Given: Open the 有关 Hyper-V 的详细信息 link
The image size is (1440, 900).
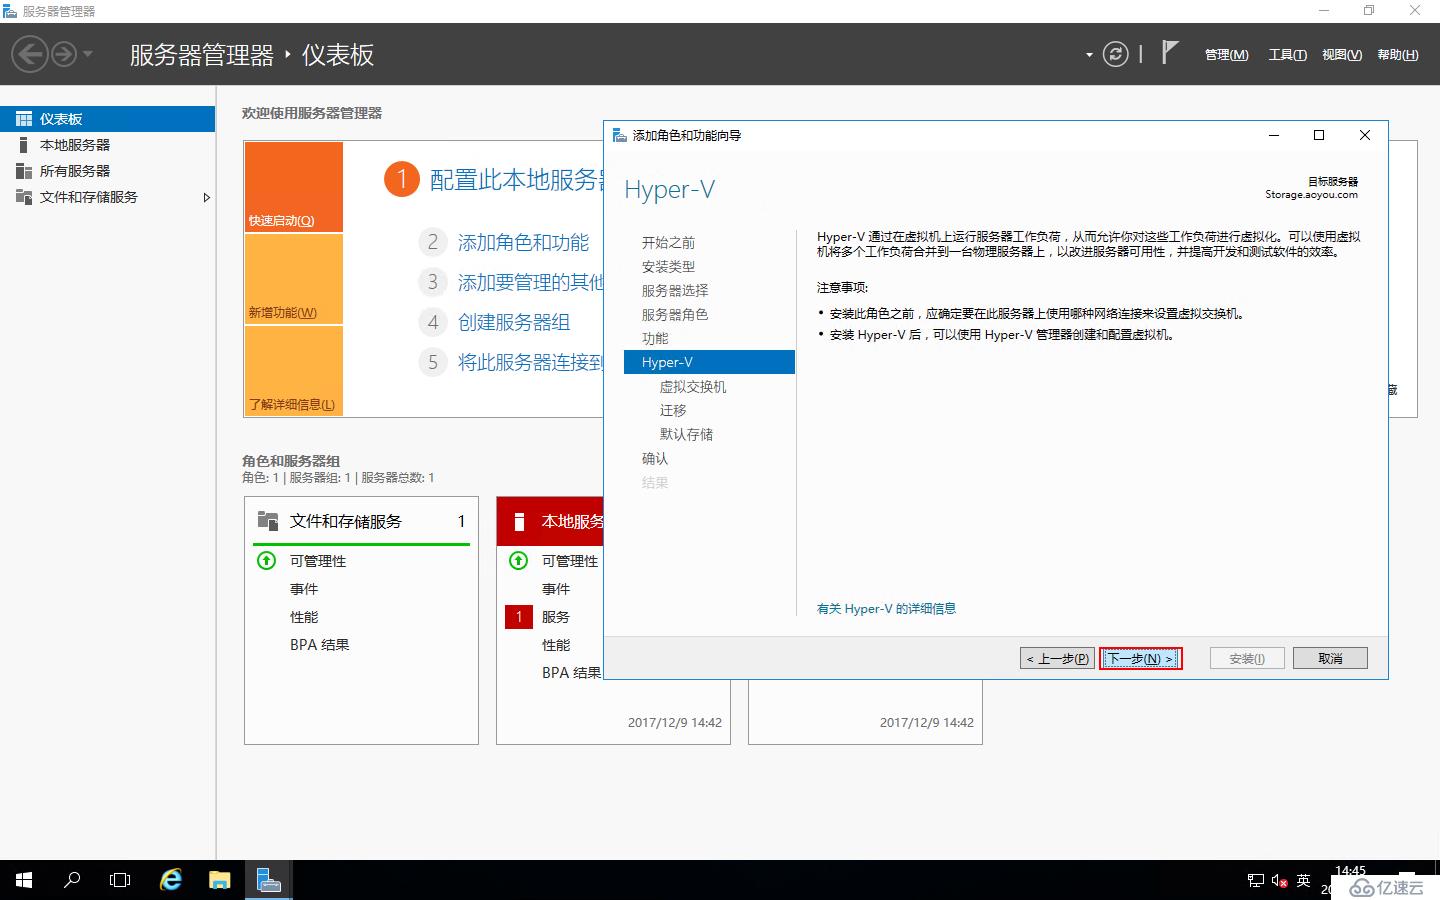Looking at the screenshot, I should (886, 608).
